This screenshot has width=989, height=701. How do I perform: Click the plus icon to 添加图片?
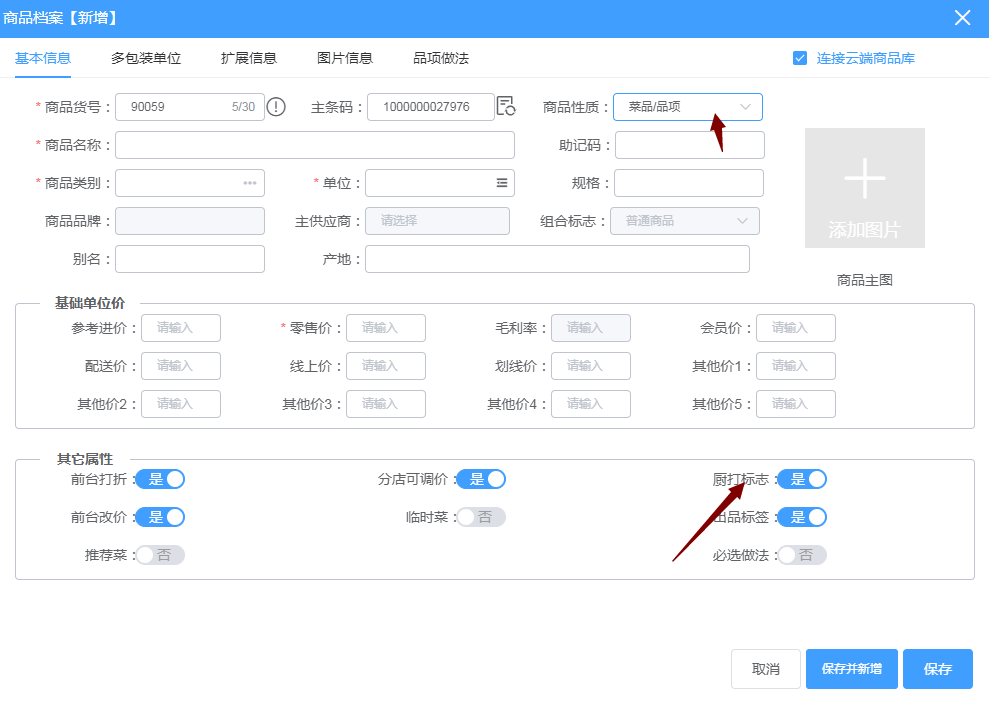click(x=864, y=180)
